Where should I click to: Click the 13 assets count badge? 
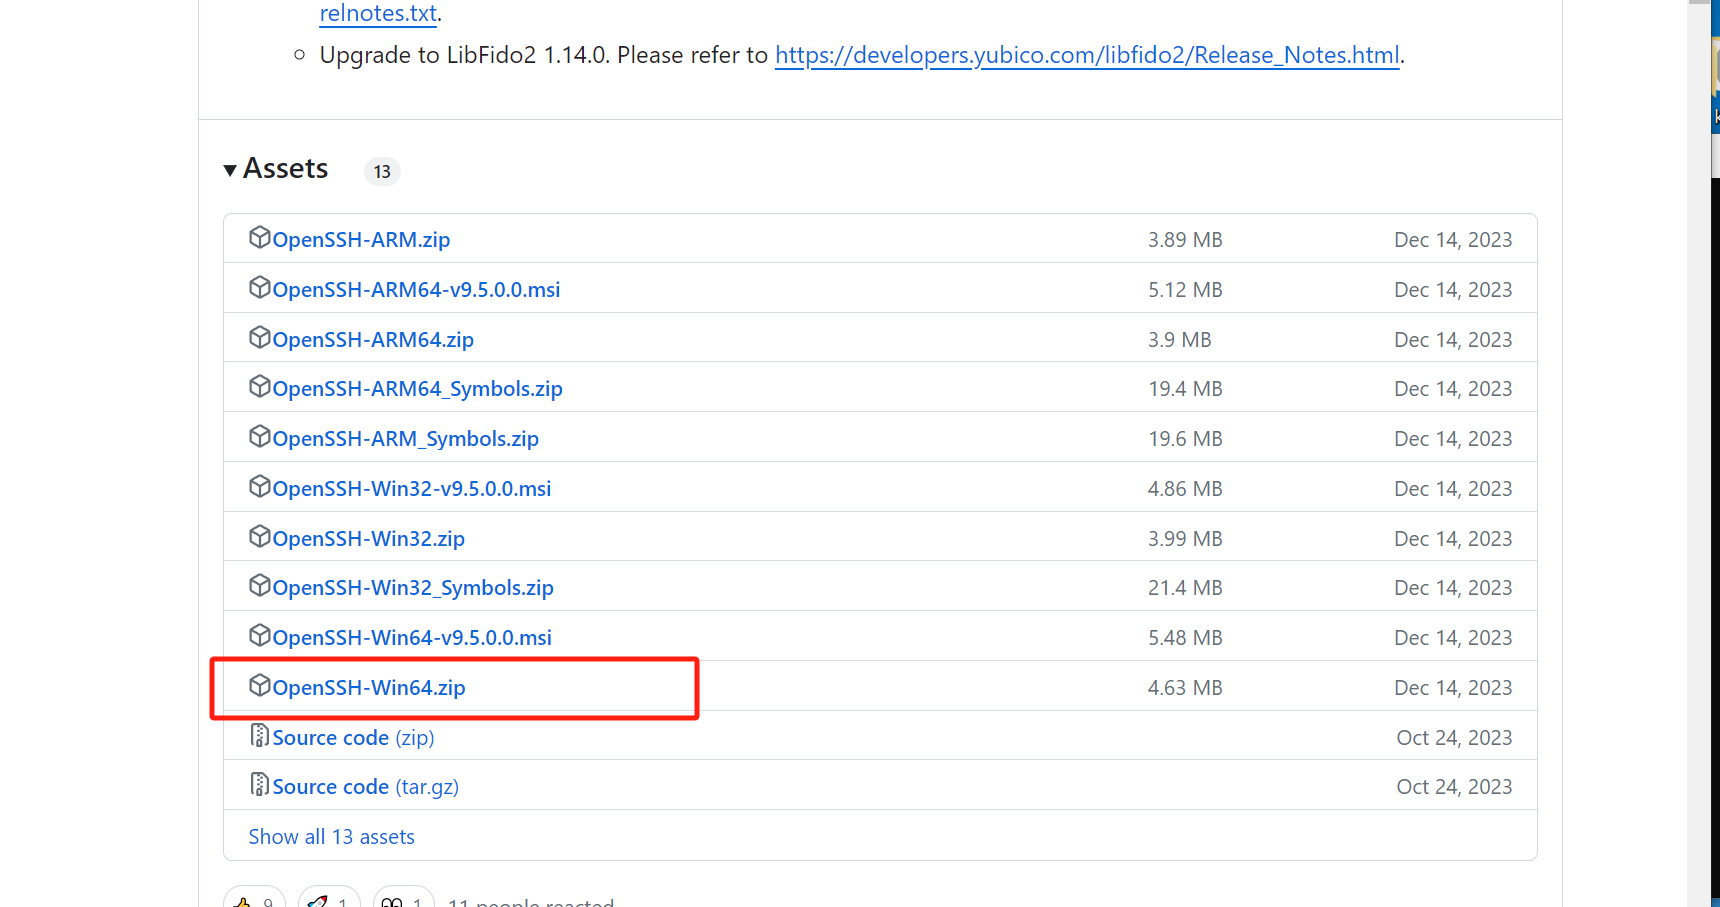[x=382, y=172]
